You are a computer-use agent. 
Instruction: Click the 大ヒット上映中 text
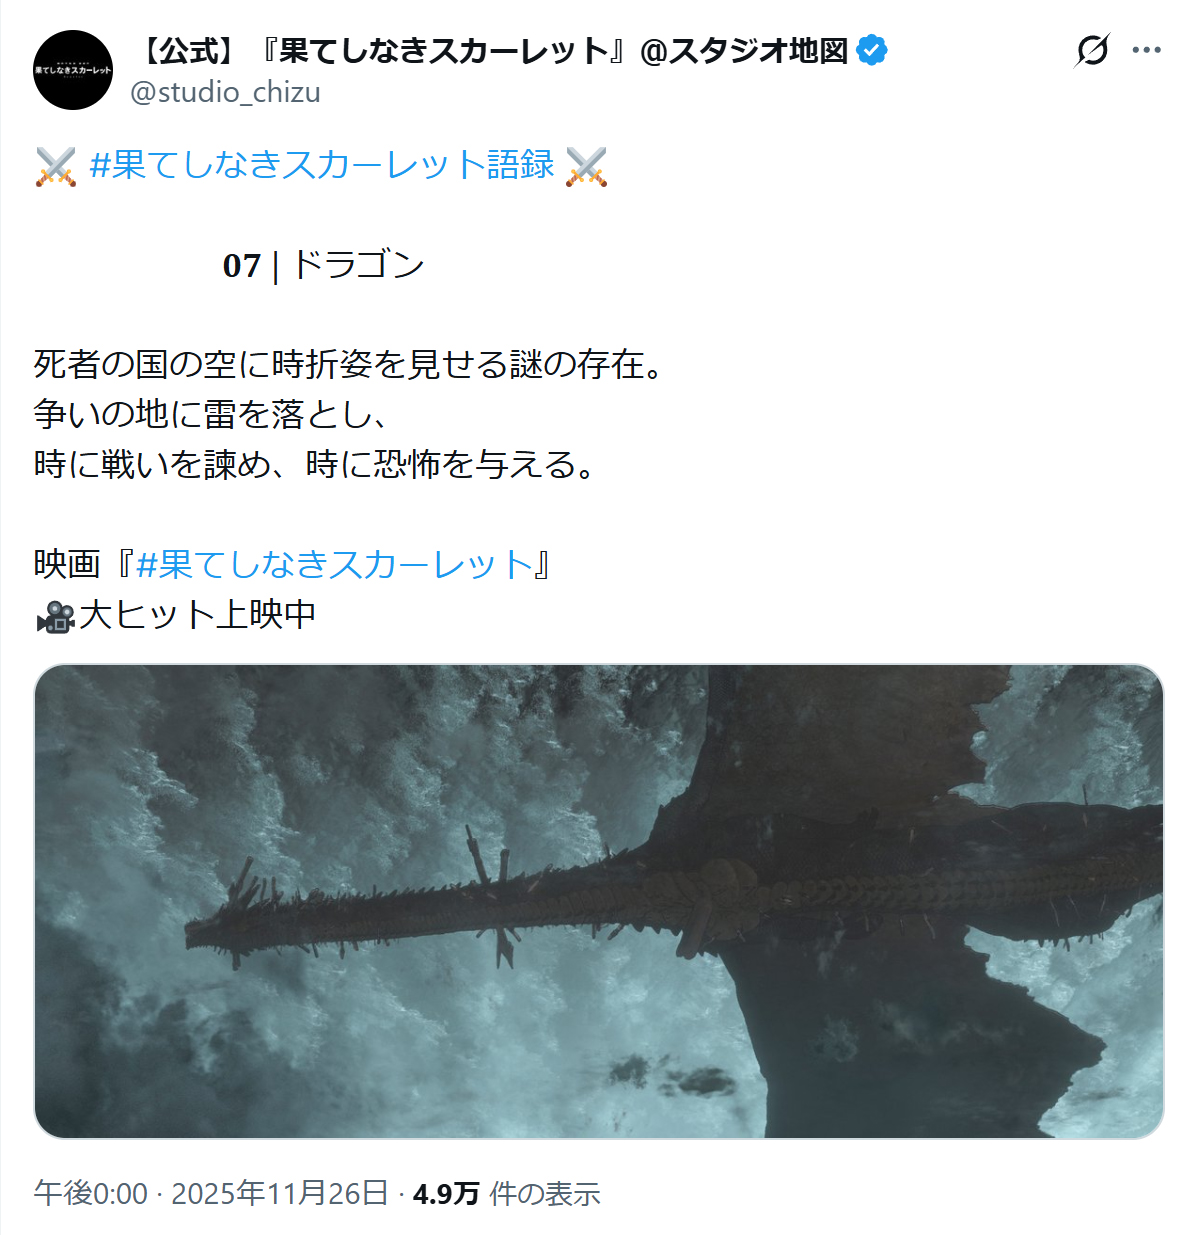(x=198, y=615)
